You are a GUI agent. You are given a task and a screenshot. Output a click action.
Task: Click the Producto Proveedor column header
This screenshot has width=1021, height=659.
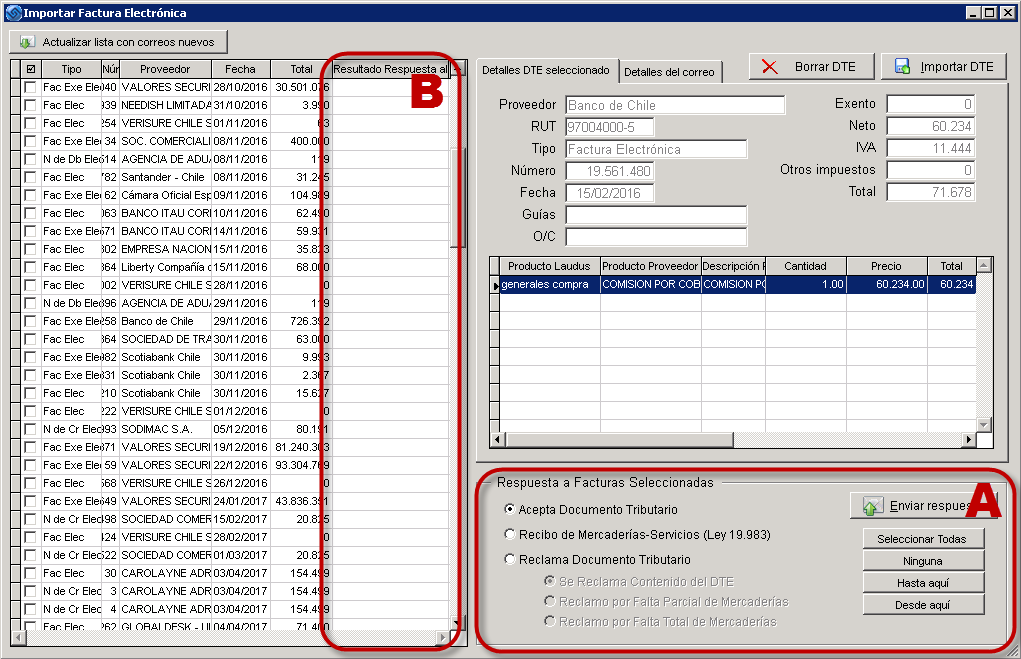(x=650, y=266)
